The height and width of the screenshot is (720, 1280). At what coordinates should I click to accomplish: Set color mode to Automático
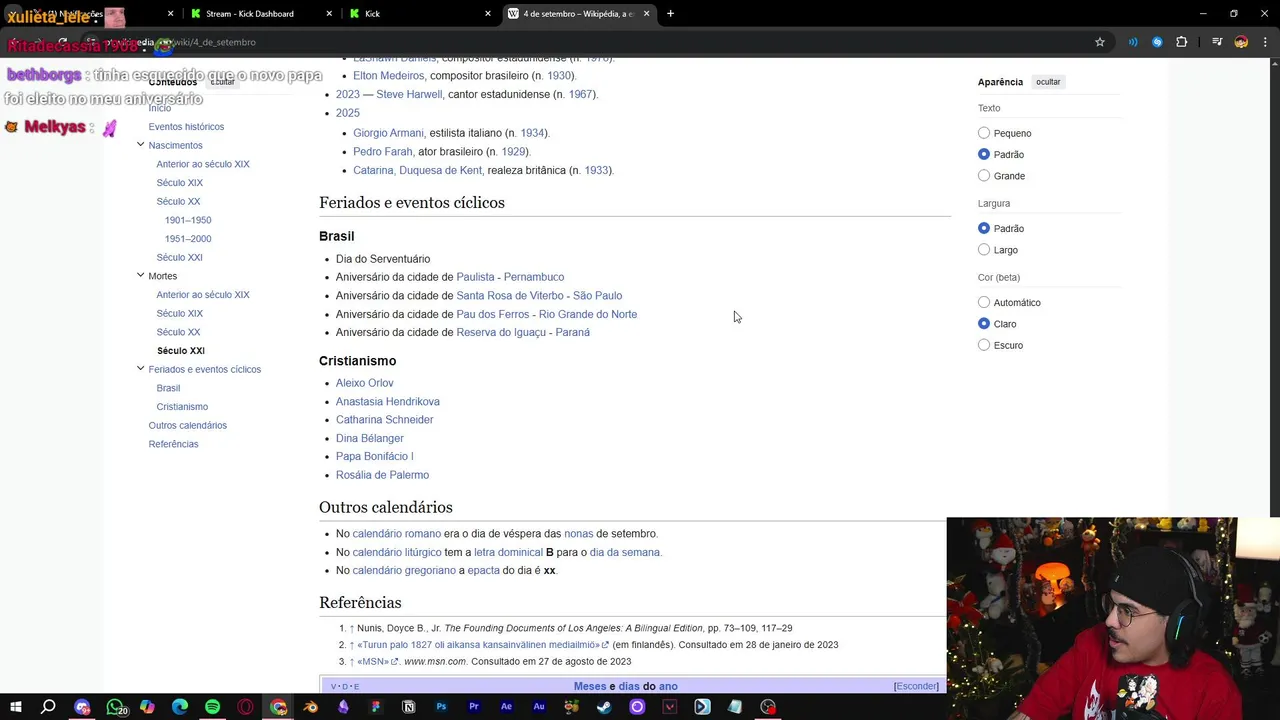pyautogui.click(x=984, y=302)
